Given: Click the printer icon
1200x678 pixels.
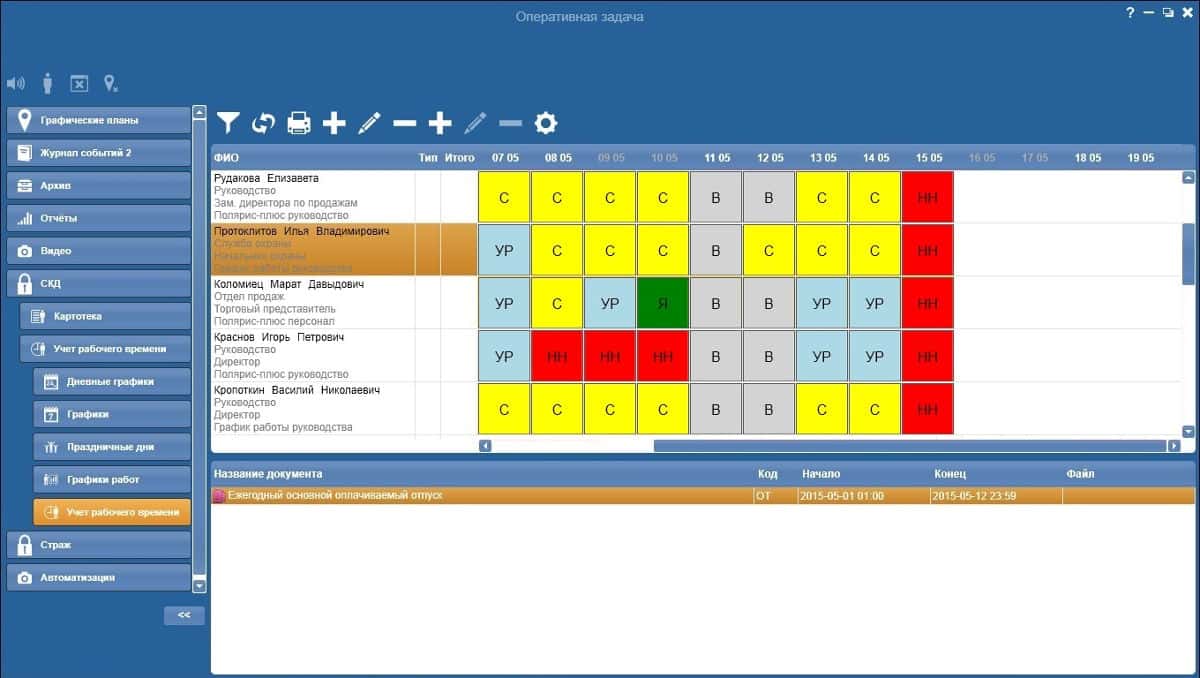Looking at the screenshot, I should (299, 123).
